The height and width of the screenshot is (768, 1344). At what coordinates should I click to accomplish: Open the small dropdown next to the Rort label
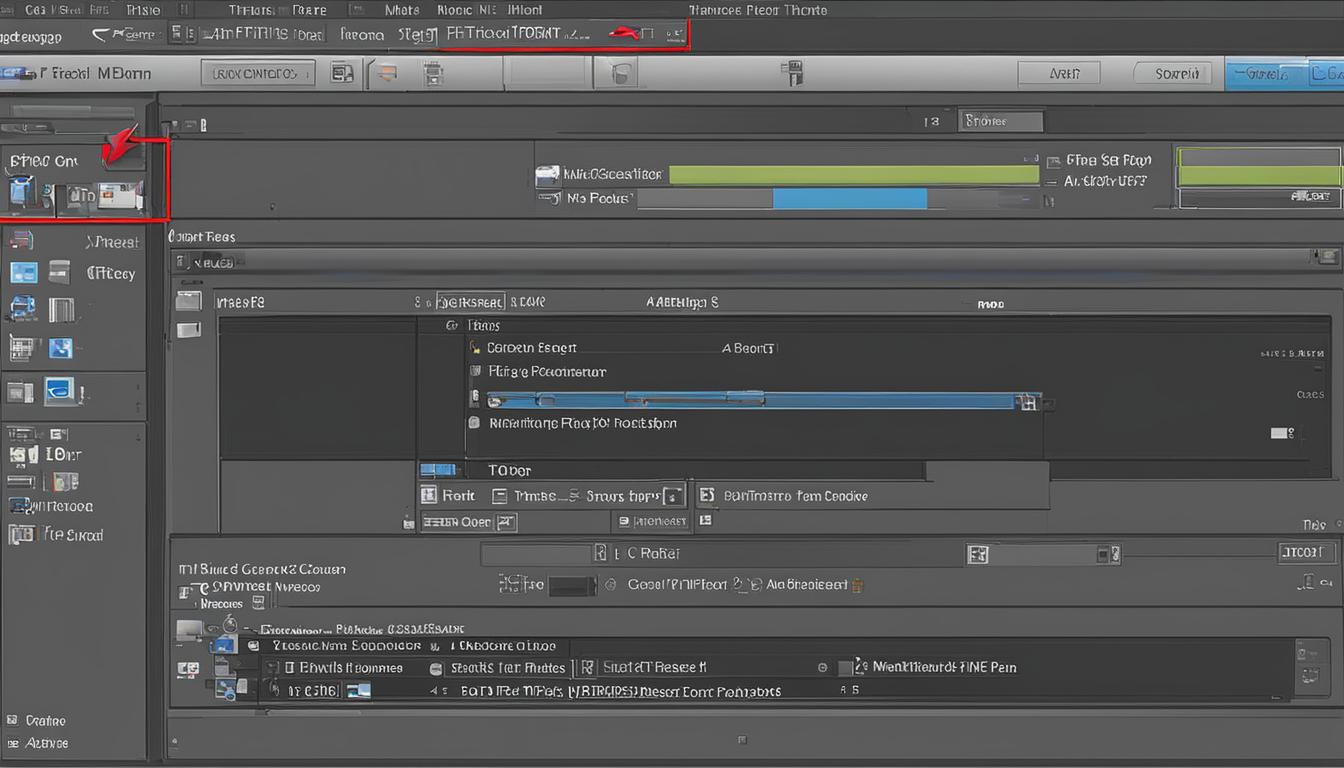click(497, 495)
